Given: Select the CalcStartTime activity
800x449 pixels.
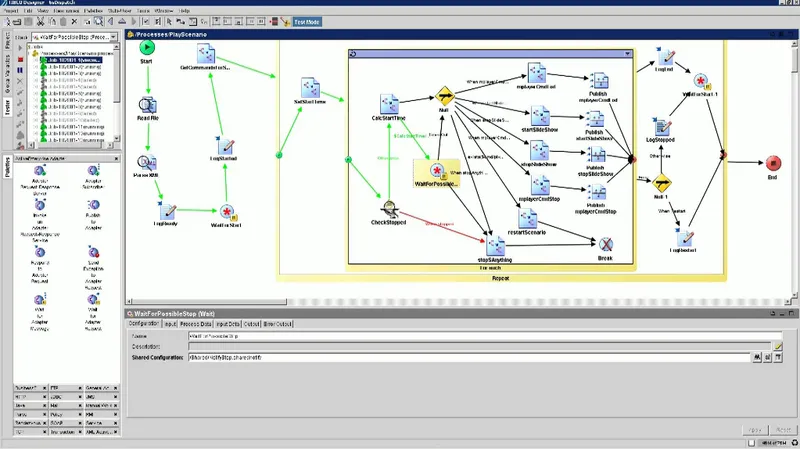Looking at the screenshot, I should pos(389,104).
